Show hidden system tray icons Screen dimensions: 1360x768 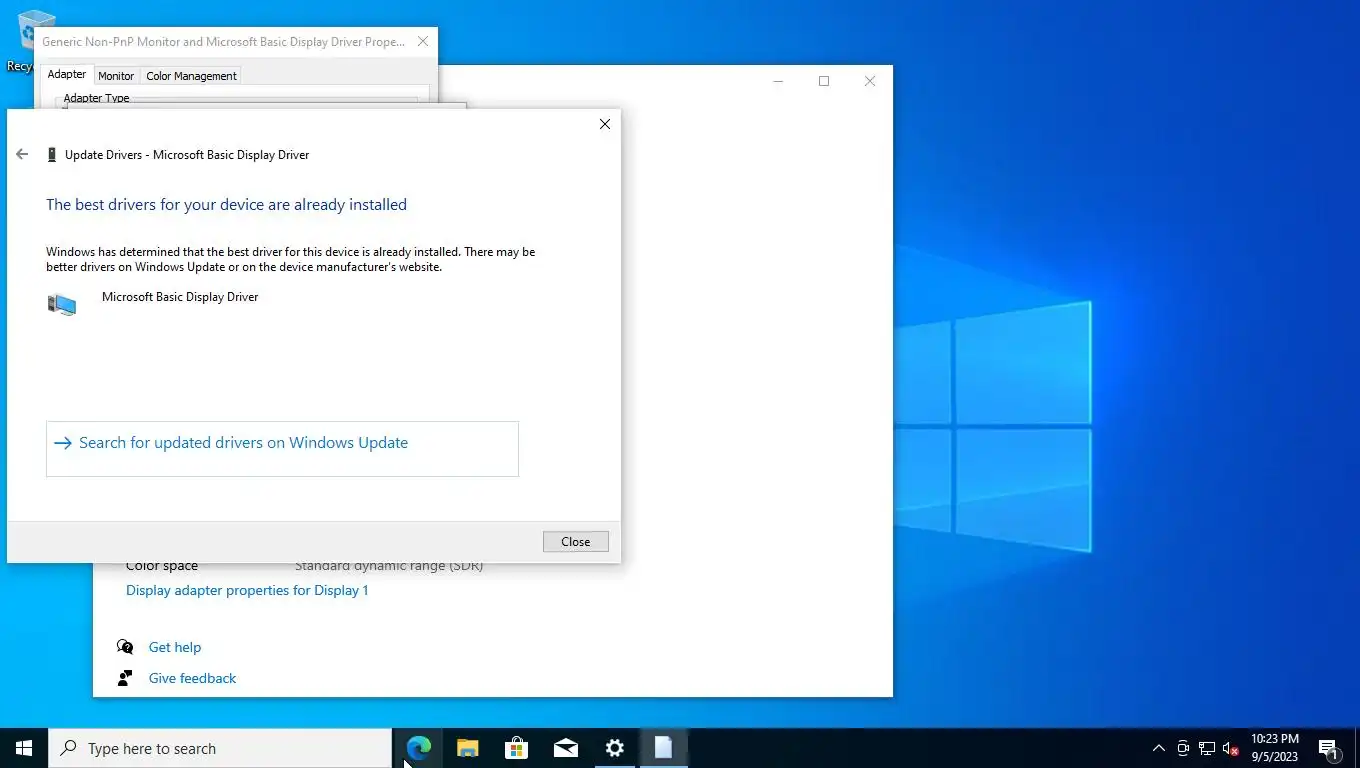tap(1158, 748)
